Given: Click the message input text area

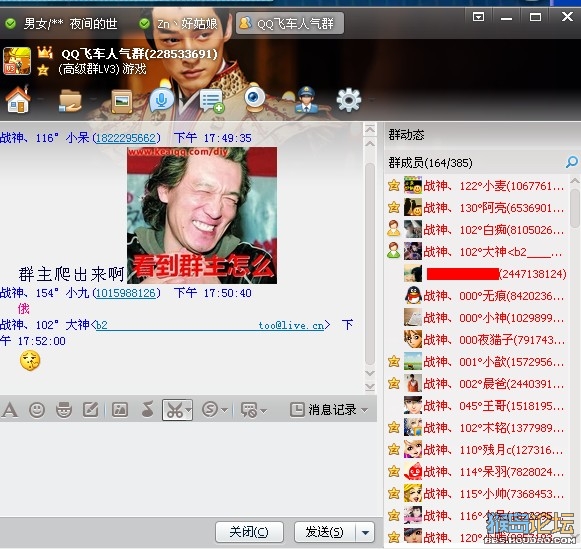Looking at the screenshot, I should coord(188,470).
